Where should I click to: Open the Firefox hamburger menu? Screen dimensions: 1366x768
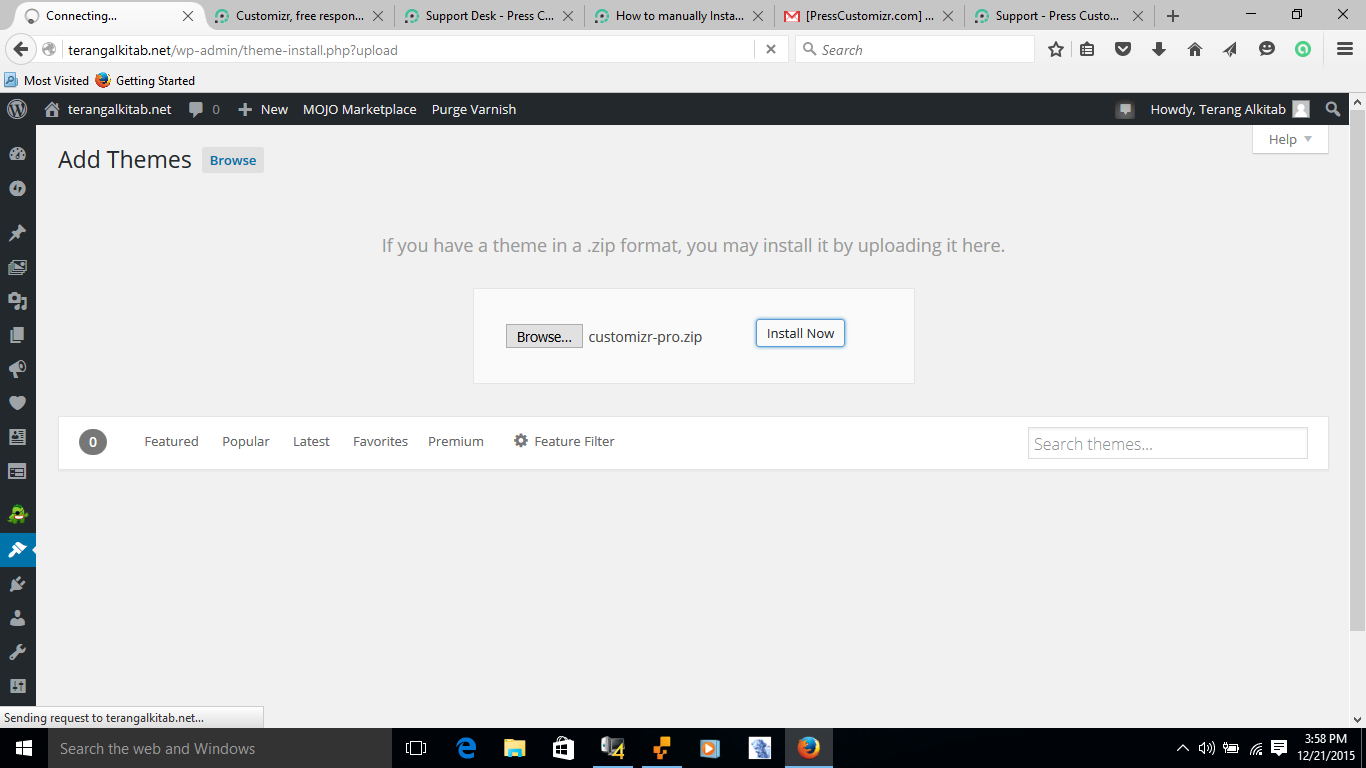[1345, 50]
